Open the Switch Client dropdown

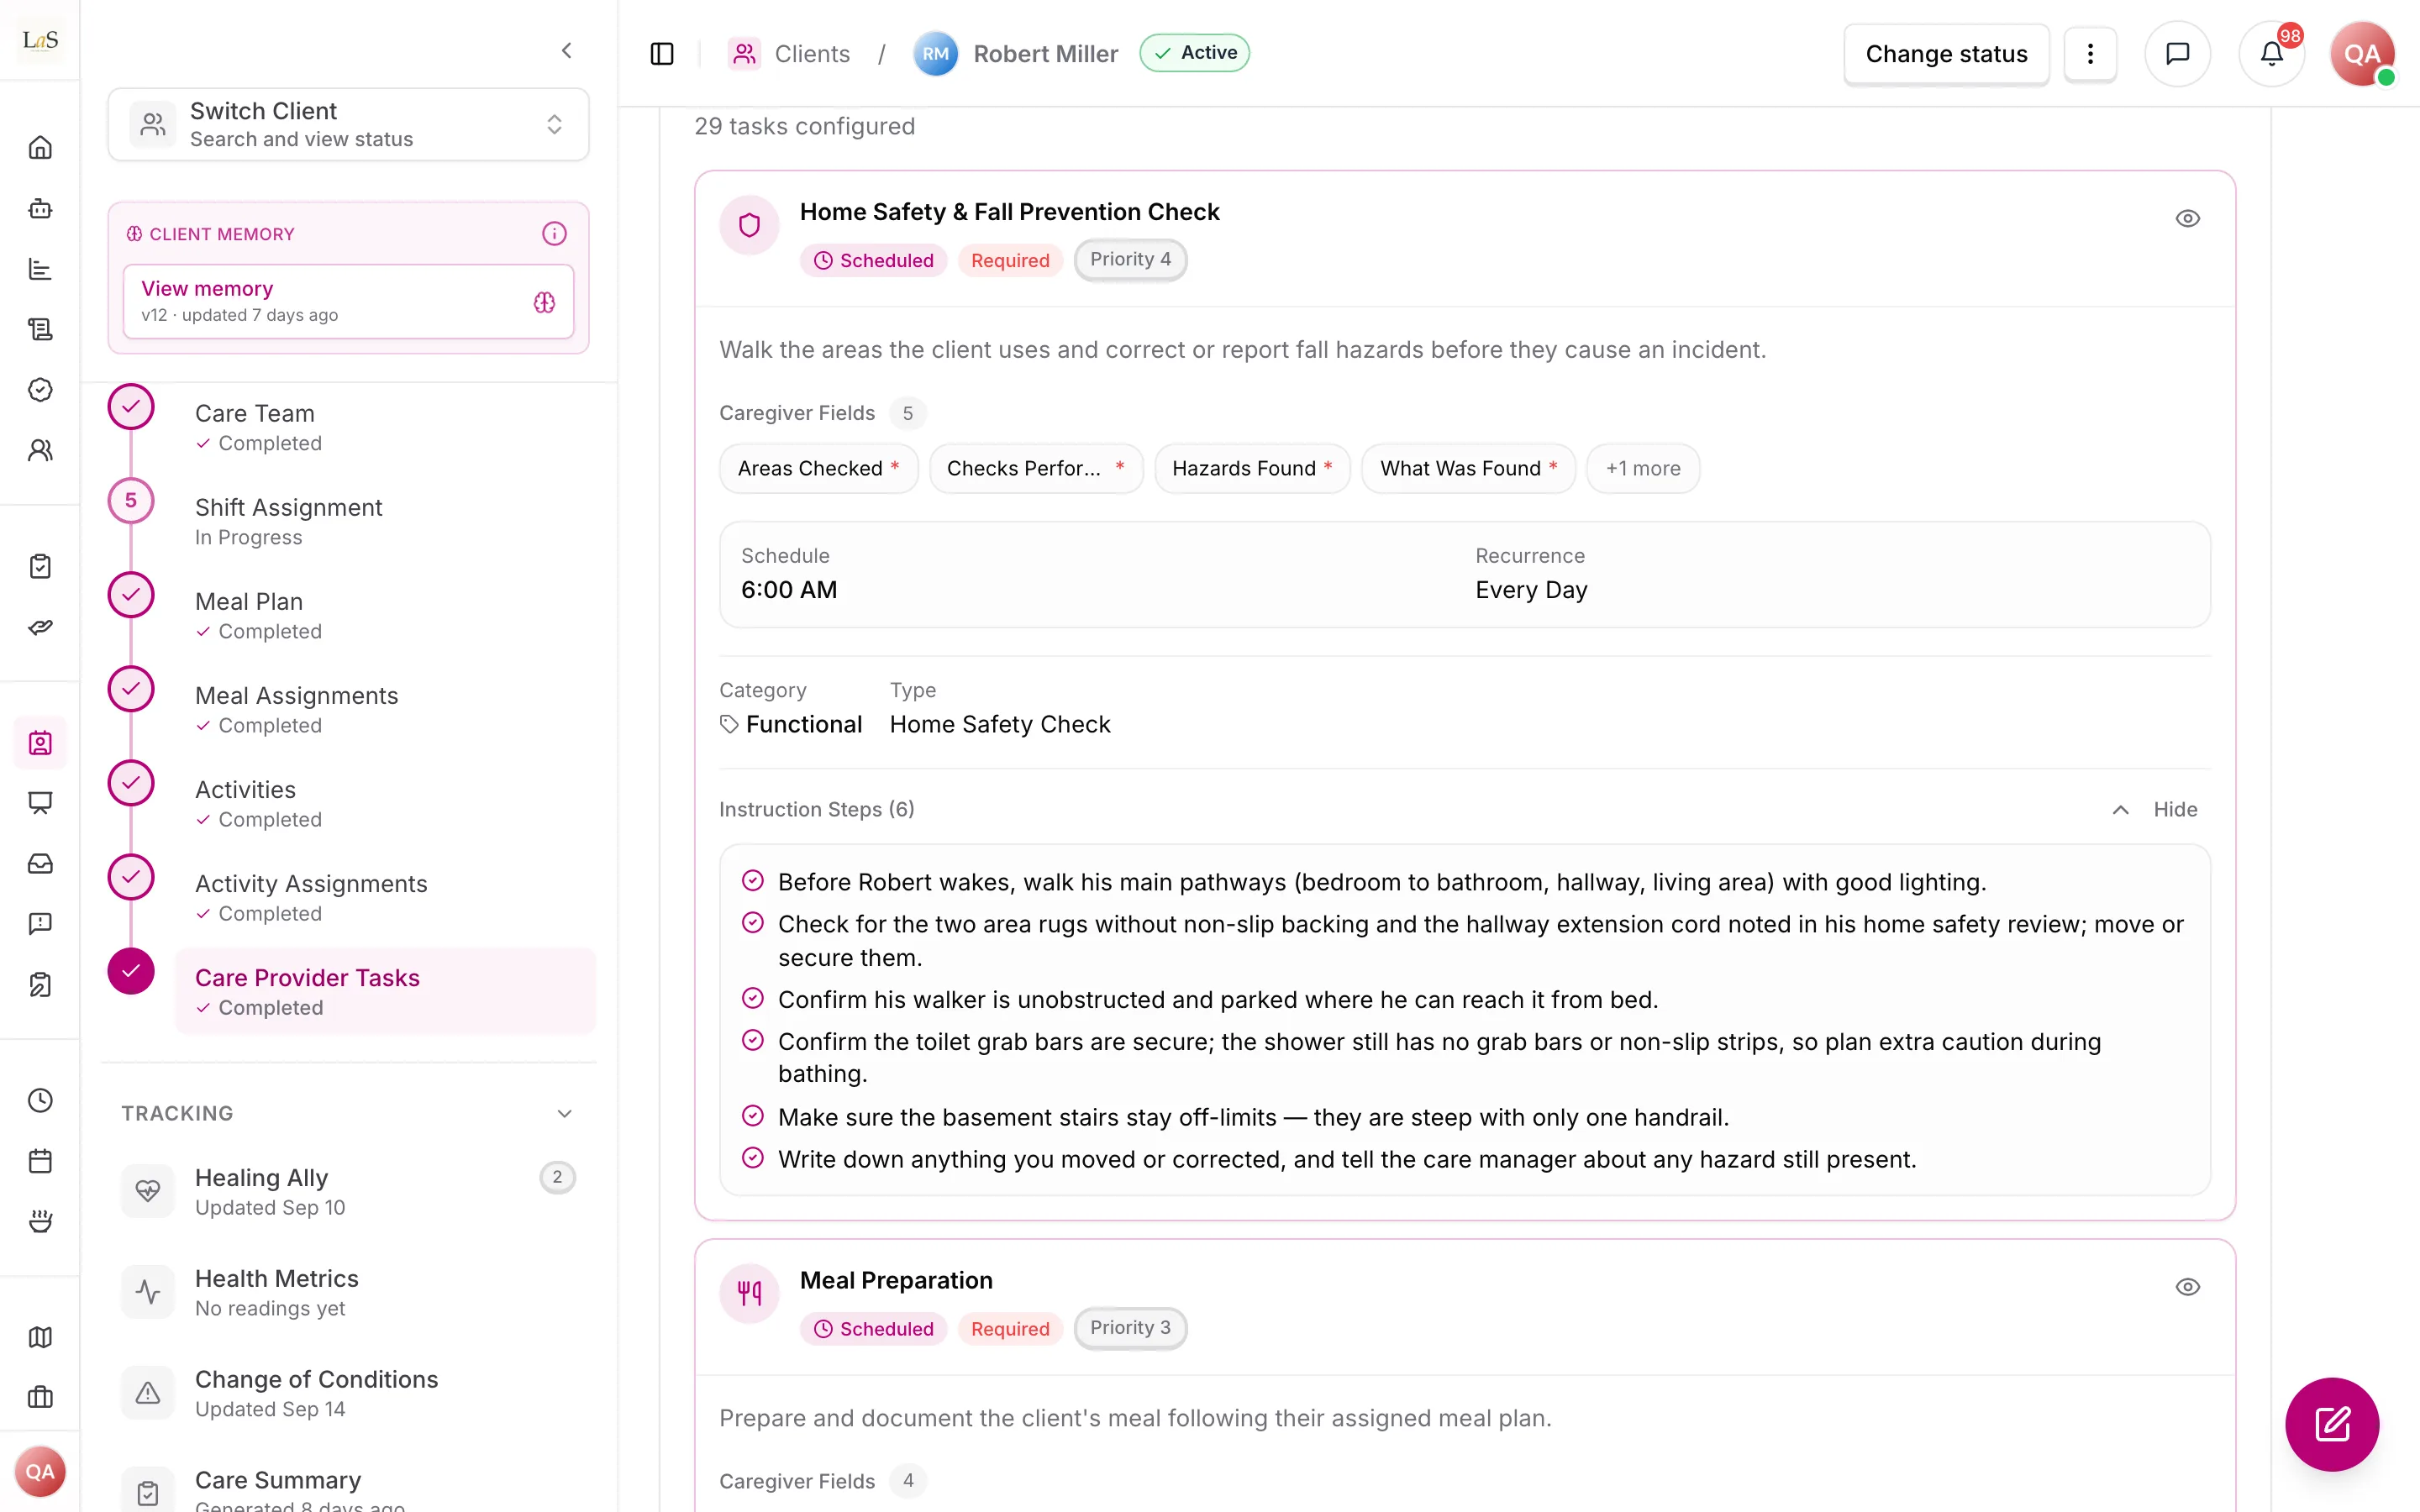348,124
